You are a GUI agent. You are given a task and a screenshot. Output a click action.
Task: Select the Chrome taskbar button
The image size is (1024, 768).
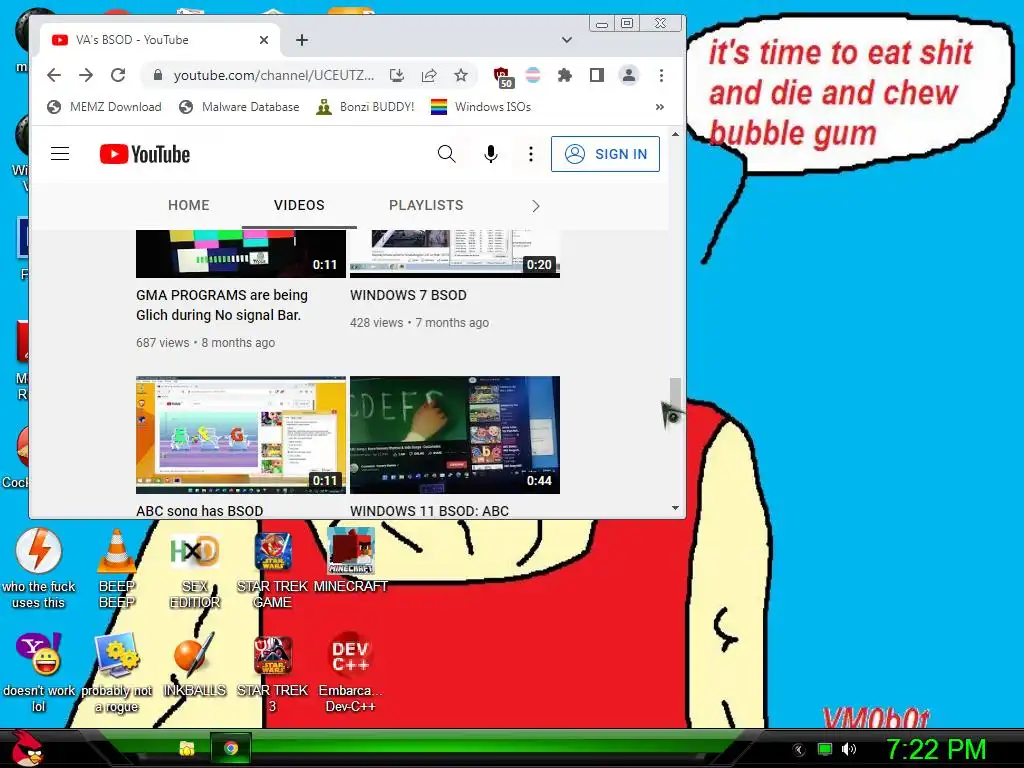coord(231,748)
